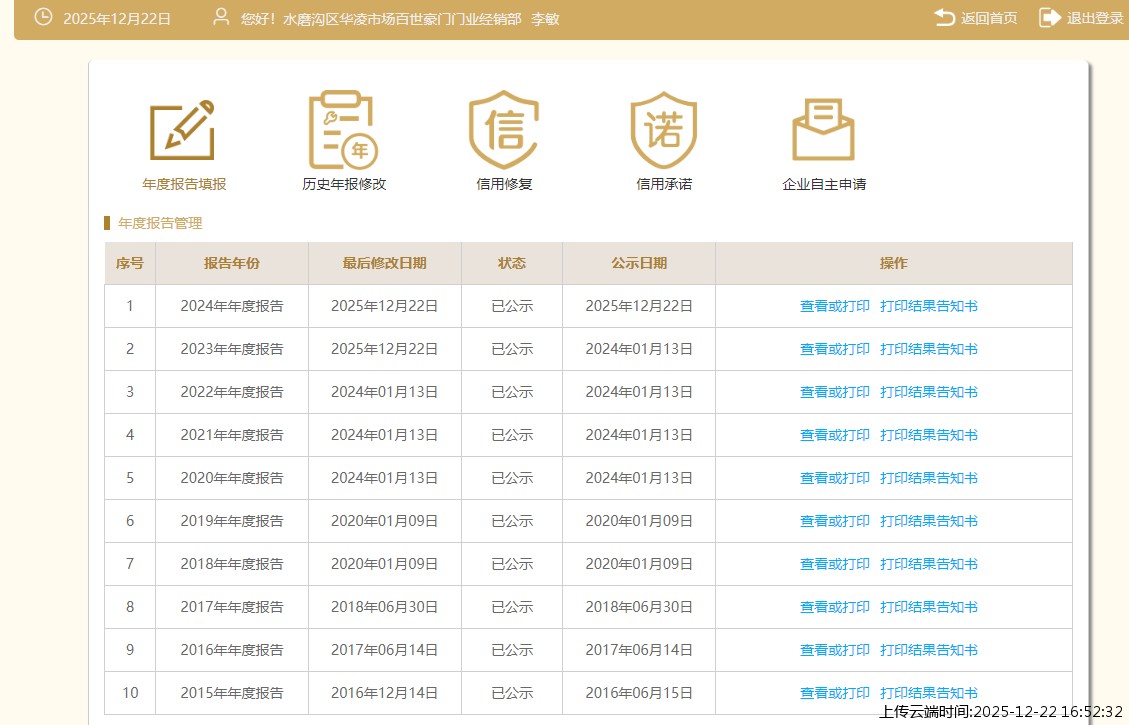Open the 信用修复 shield icon
This screenshot has width=1129, height=725.
click(x=504, y=130)
